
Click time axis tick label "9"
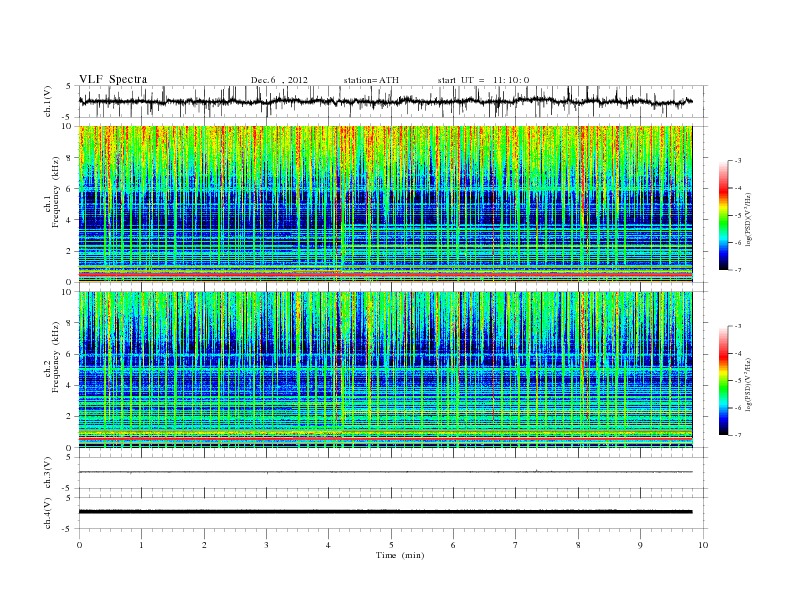[640, 545]
